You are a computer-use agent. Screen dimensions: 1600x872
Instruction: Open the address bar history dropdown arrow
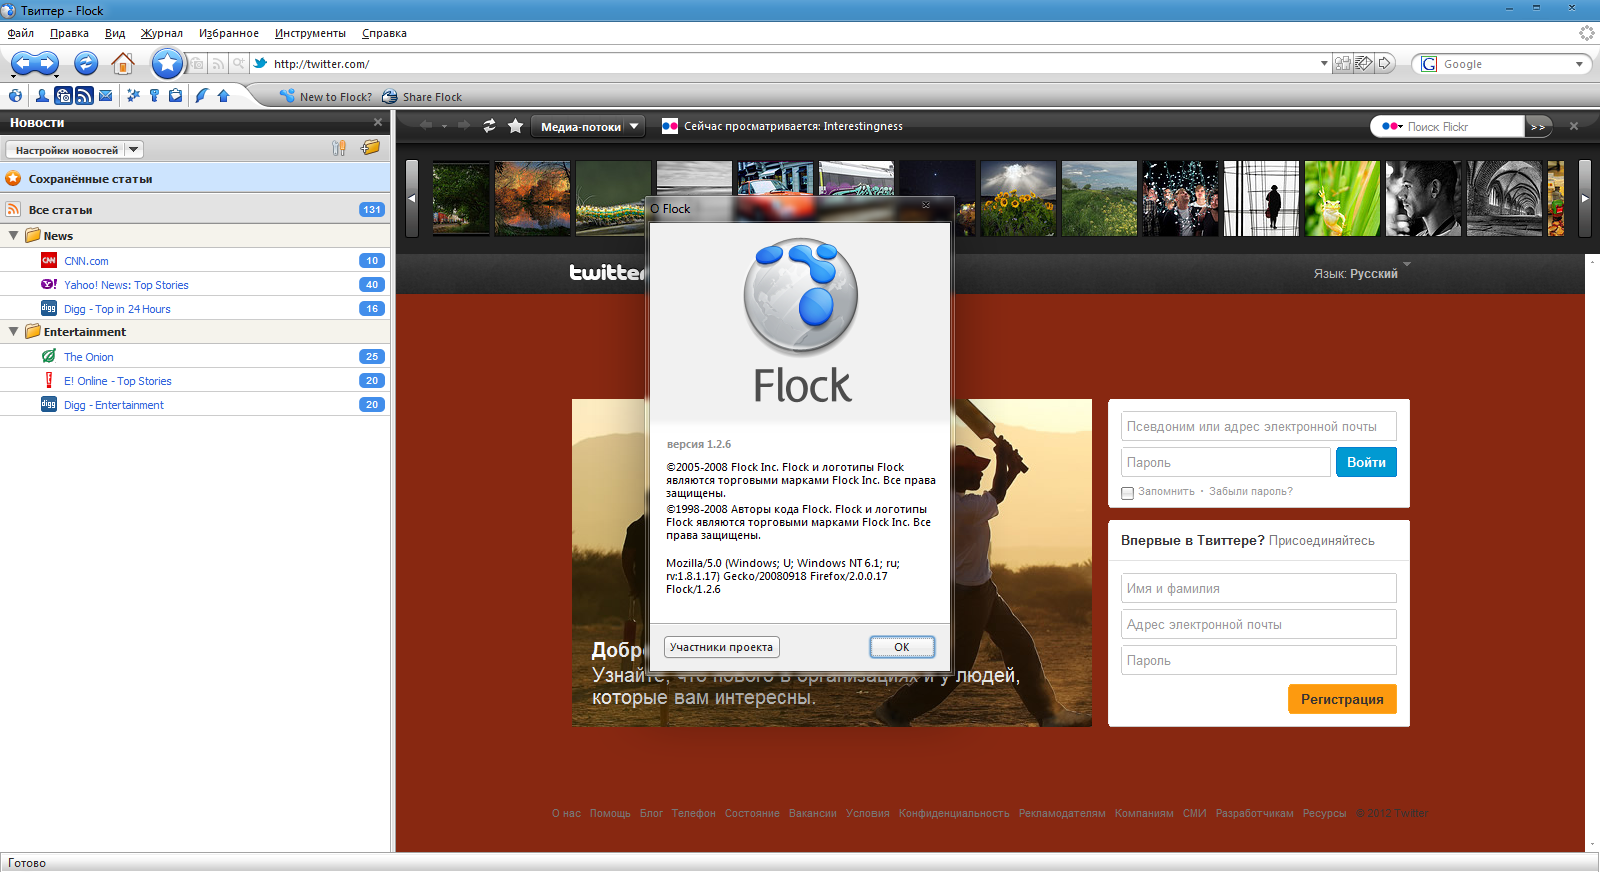click(1324, 64)
